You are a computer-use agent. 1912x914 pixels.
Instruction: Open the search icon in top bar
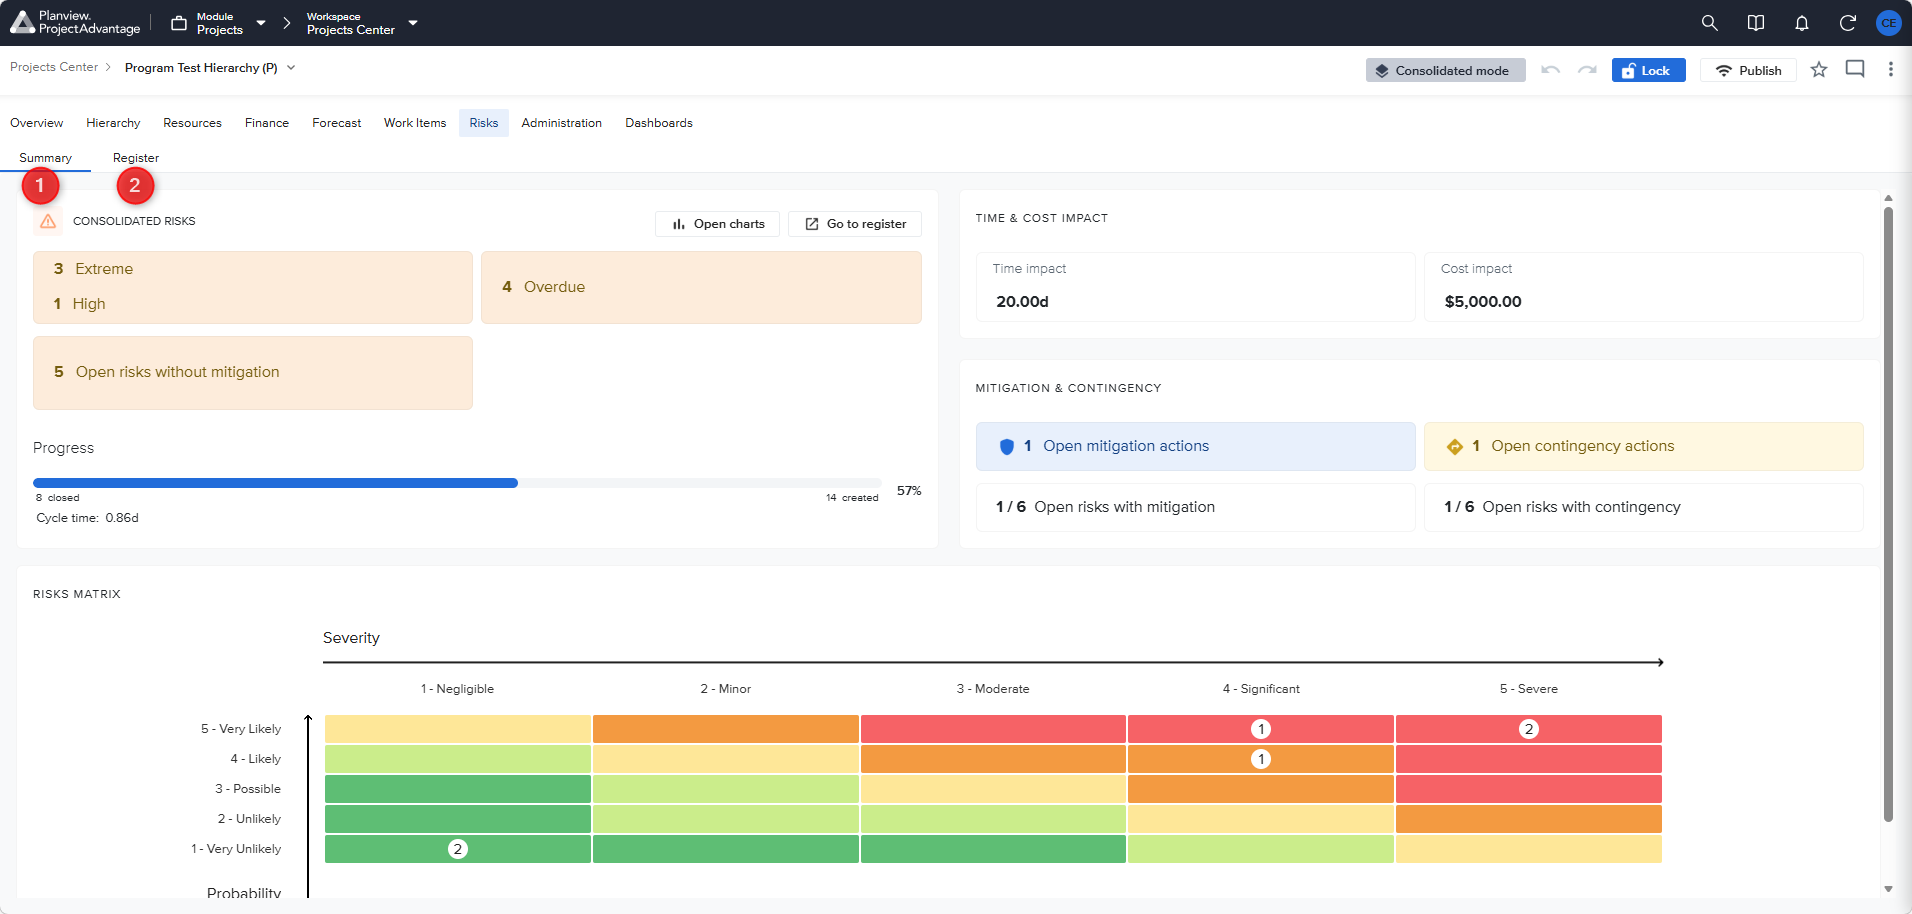[x=1709, y=23]
